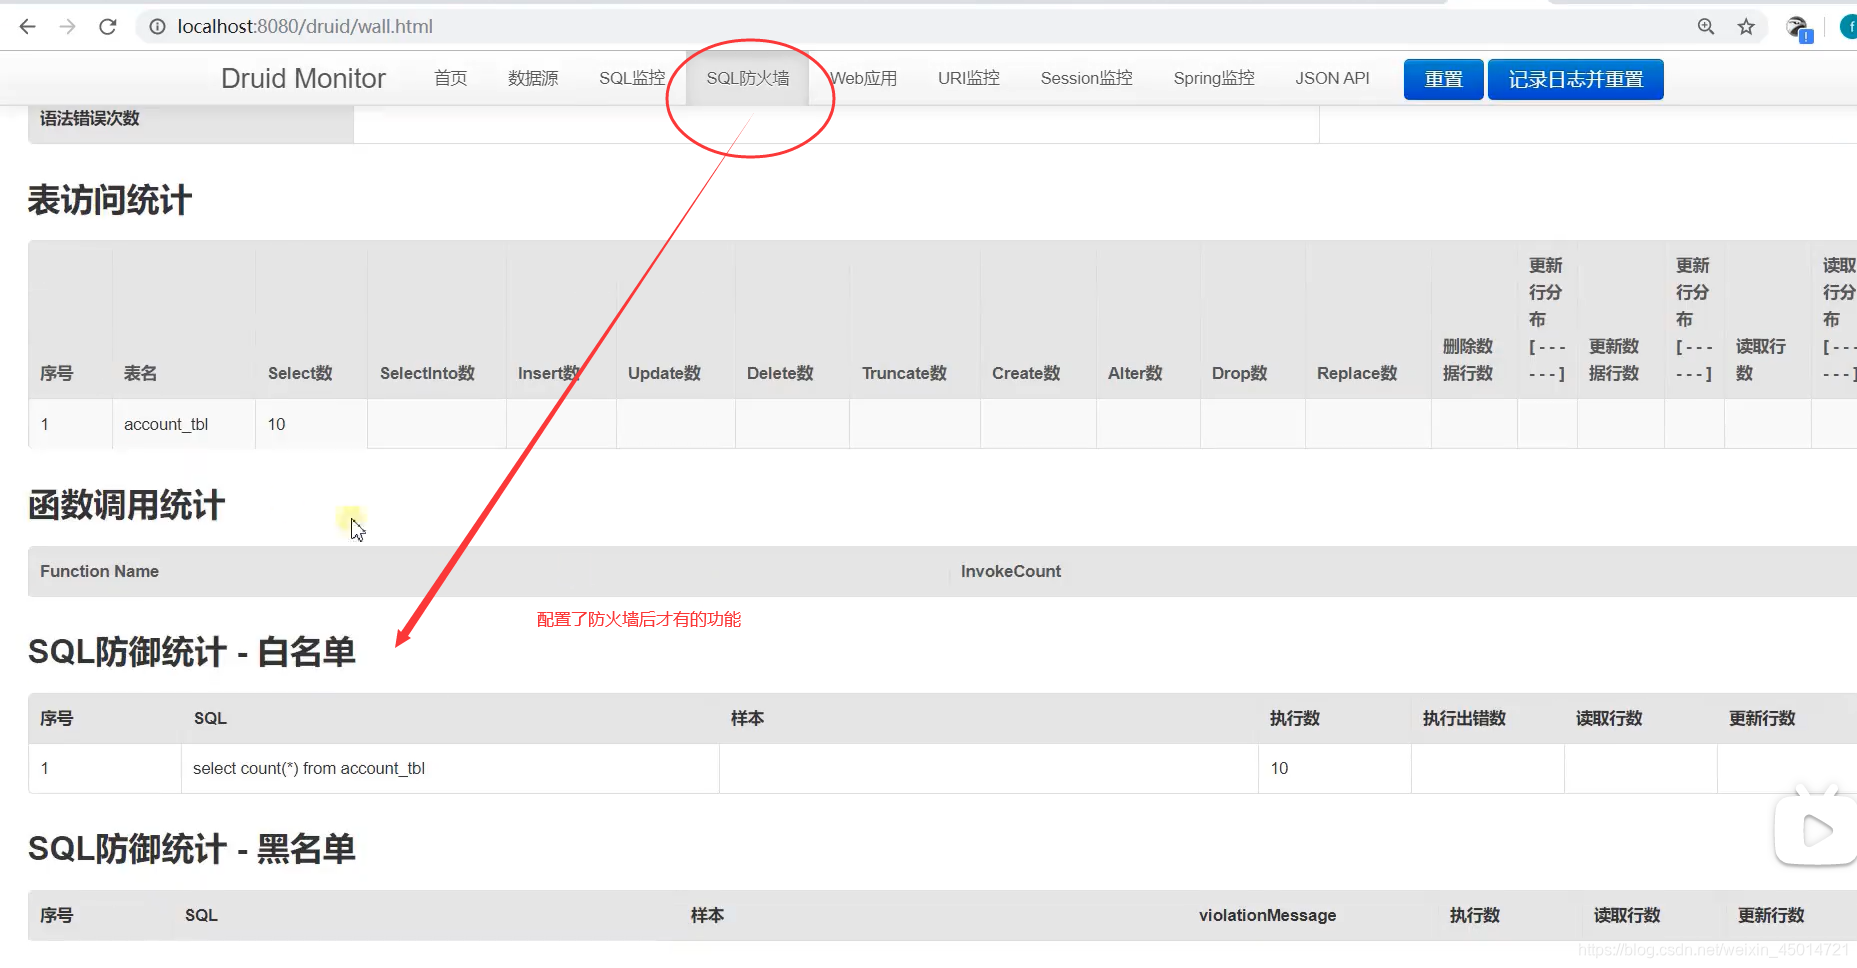Image resolution: width=1857 pixels, height=968 pixels.
Task: Open the 首页 tab
Action: [451, 78]
